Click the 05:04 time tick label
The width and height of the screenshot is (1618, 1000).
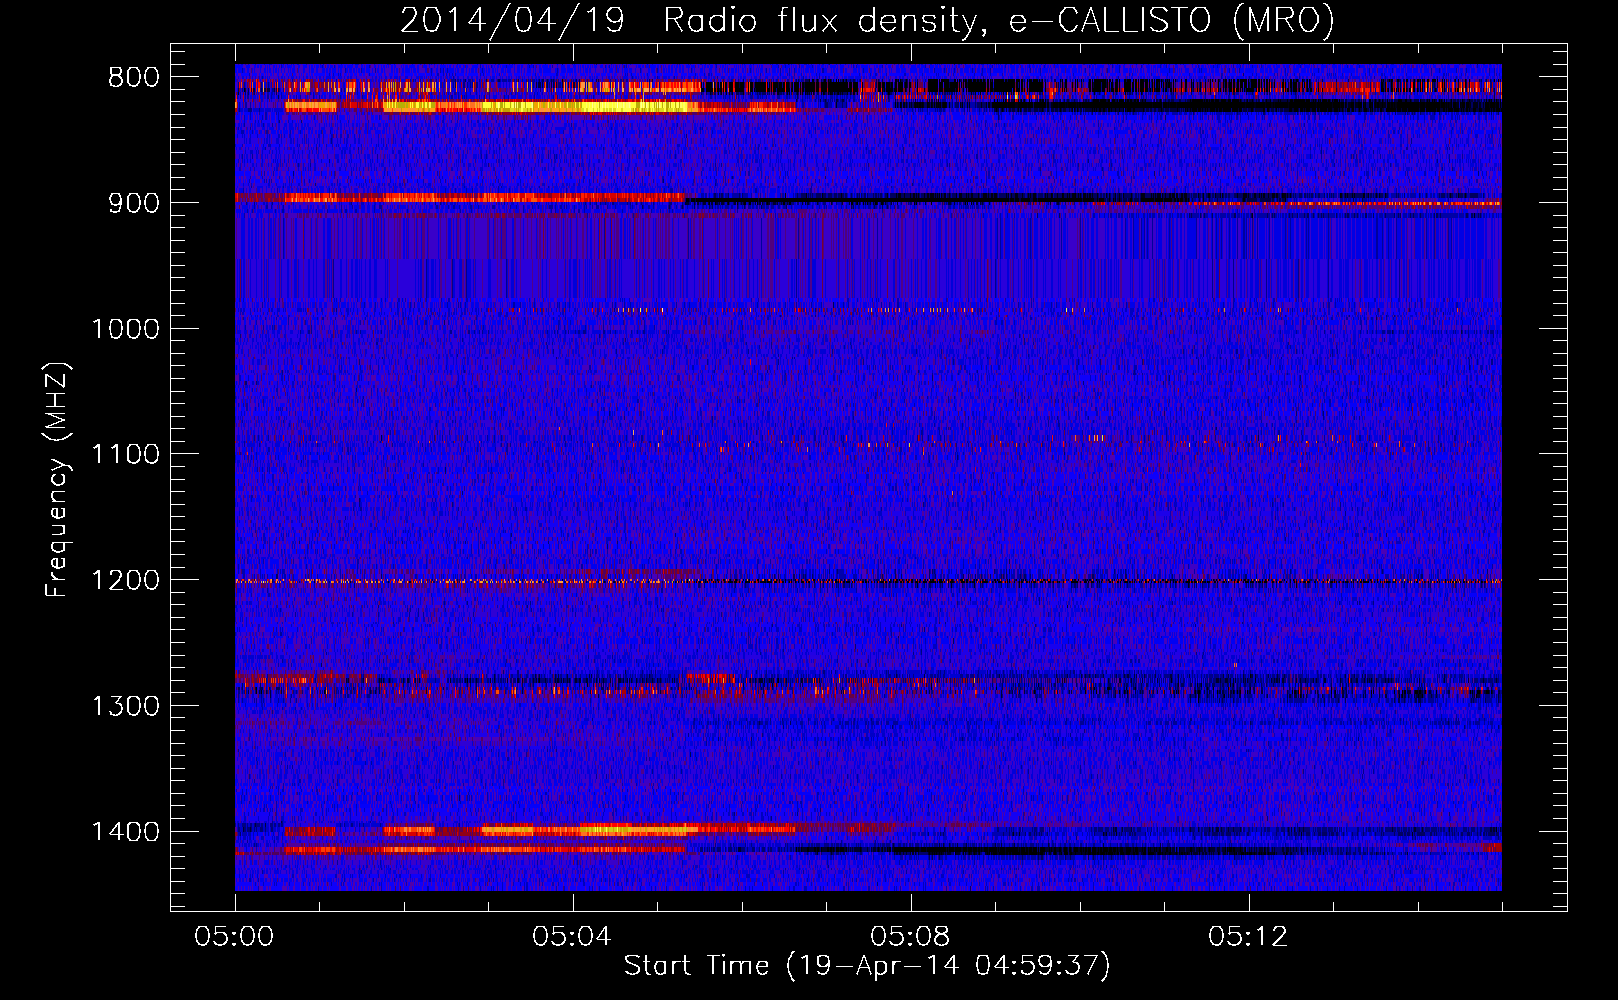[x=573, y=937]
